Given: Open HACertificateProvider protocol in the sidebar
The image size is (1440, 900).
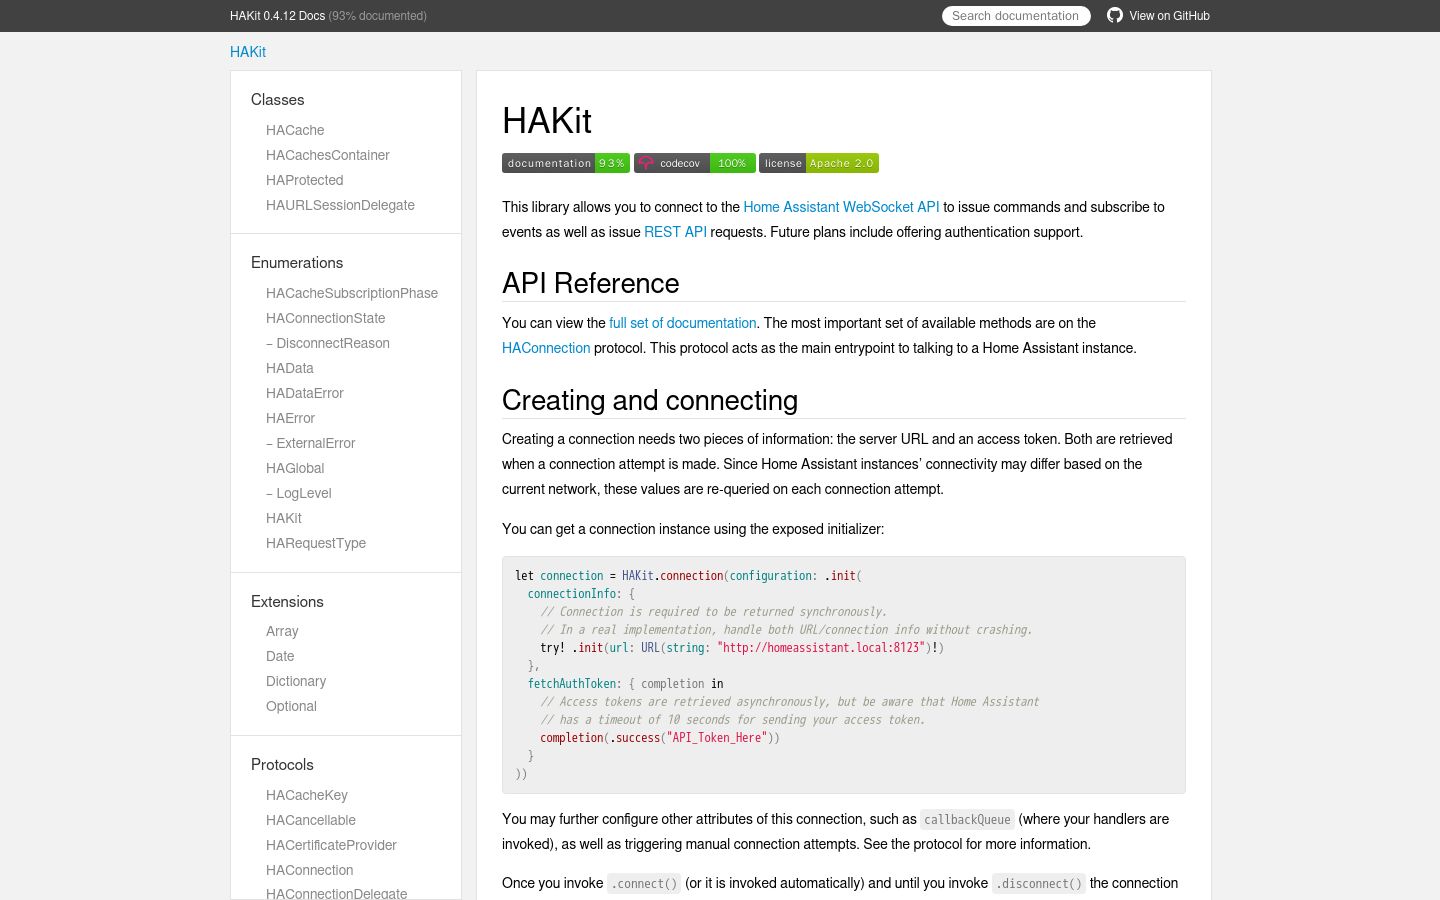Looking at the screenshot, I should tap(331, 845).
